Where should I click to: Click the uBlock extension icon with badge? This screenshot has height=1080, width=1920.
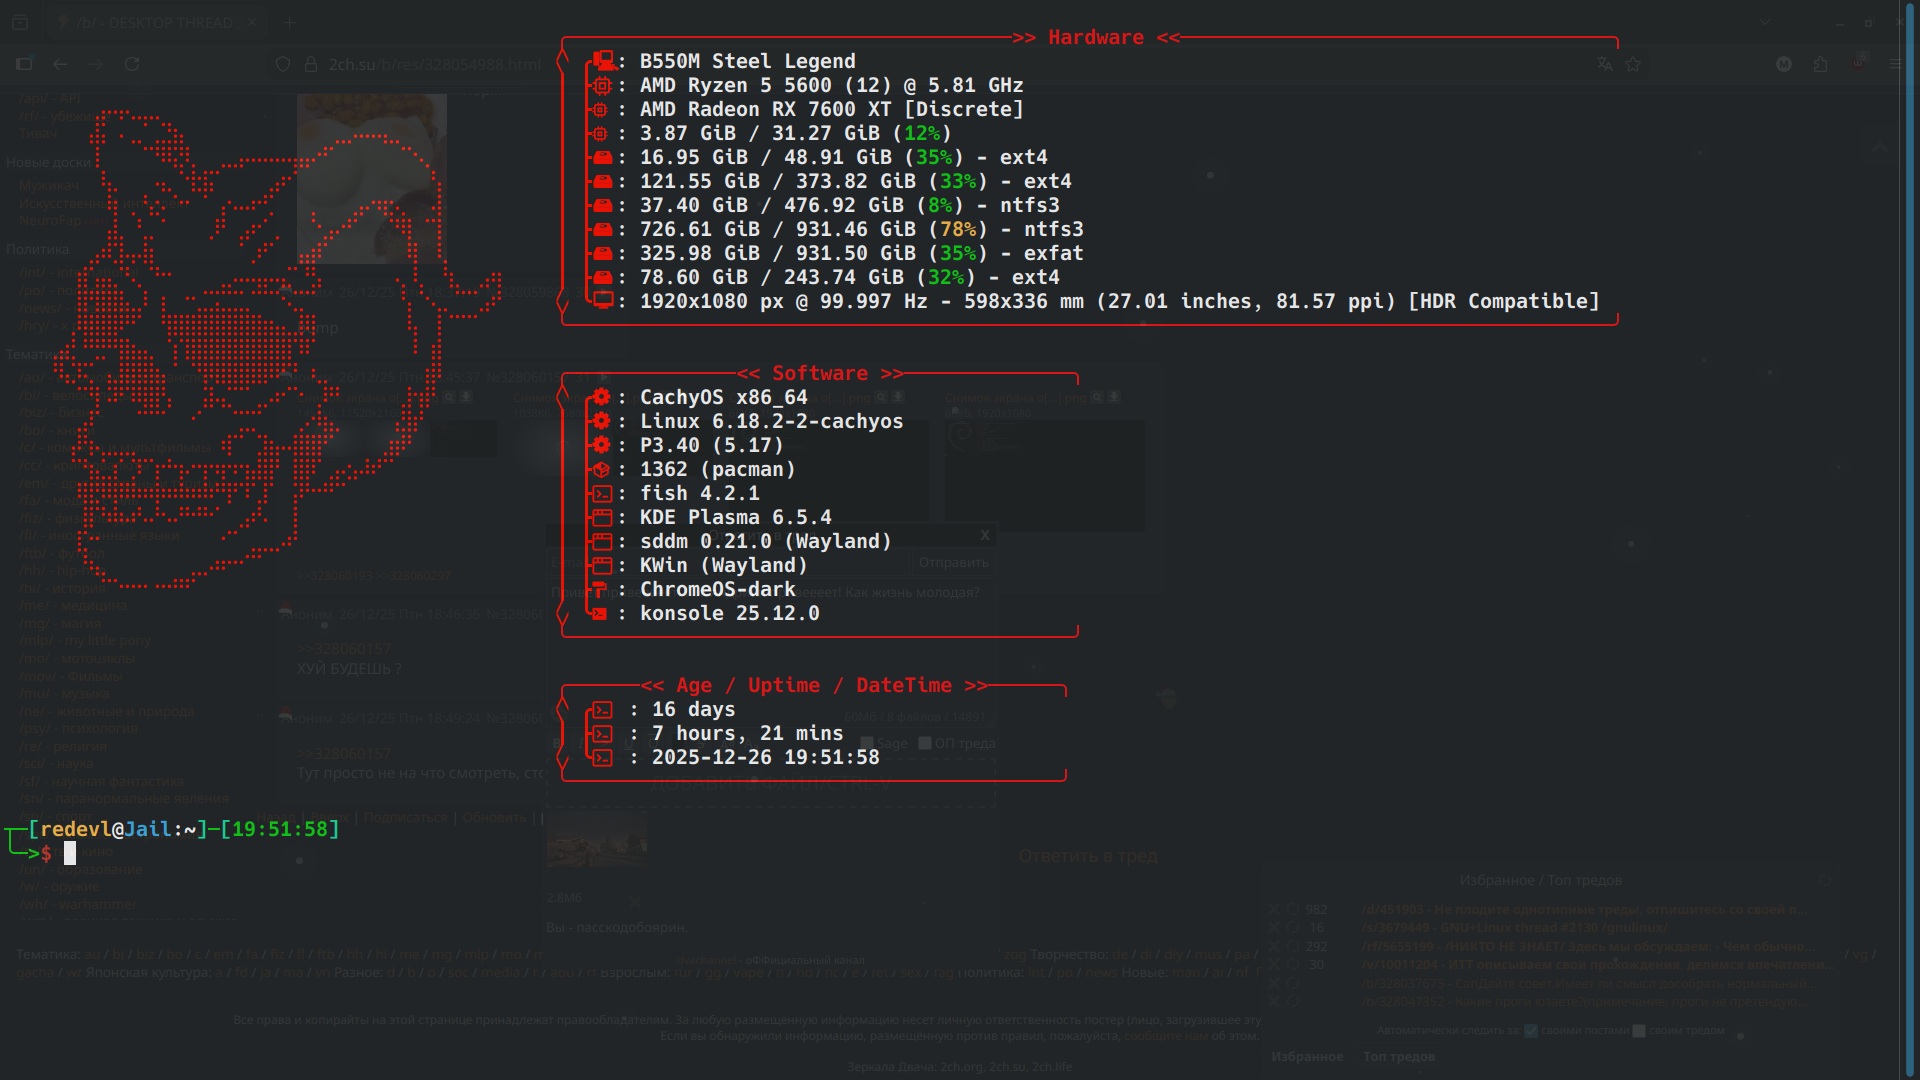[x=1858, y=63]
